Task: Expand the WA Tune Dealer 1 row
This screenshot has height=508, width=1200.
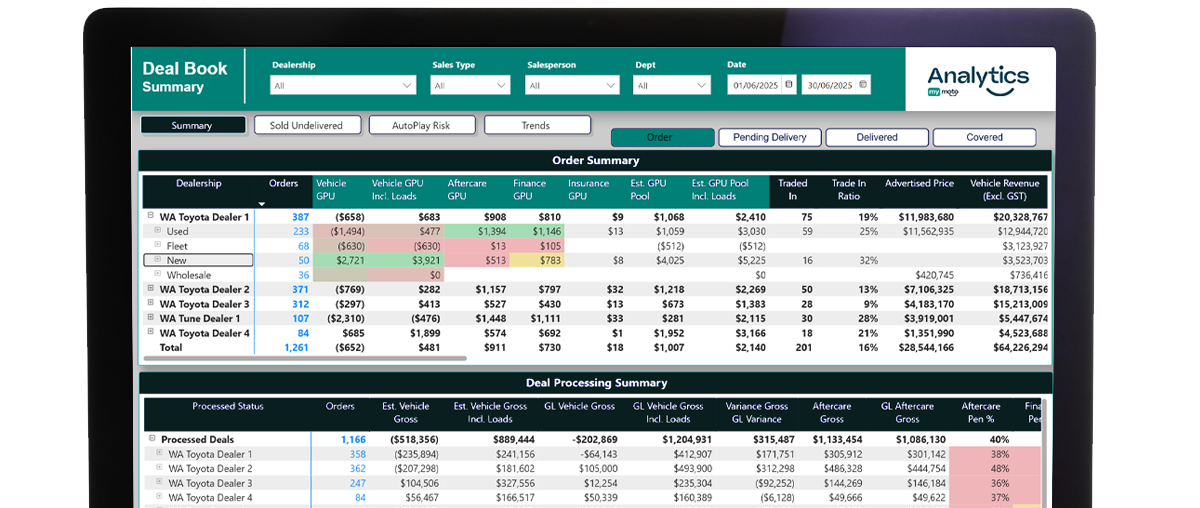Action: click(150, 318)
